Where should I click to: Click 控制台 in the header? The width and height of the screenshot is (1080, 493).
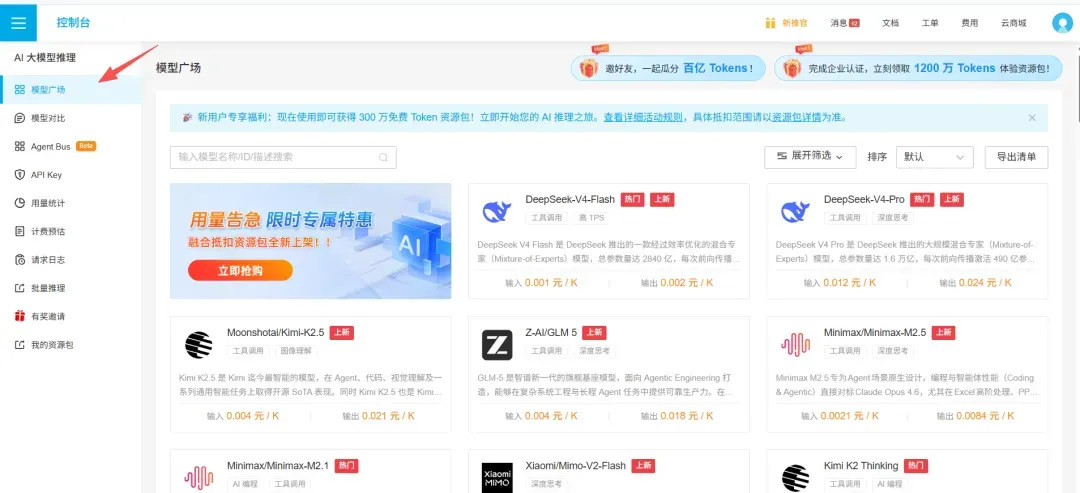pyautogui.click(x=73, y=23)
